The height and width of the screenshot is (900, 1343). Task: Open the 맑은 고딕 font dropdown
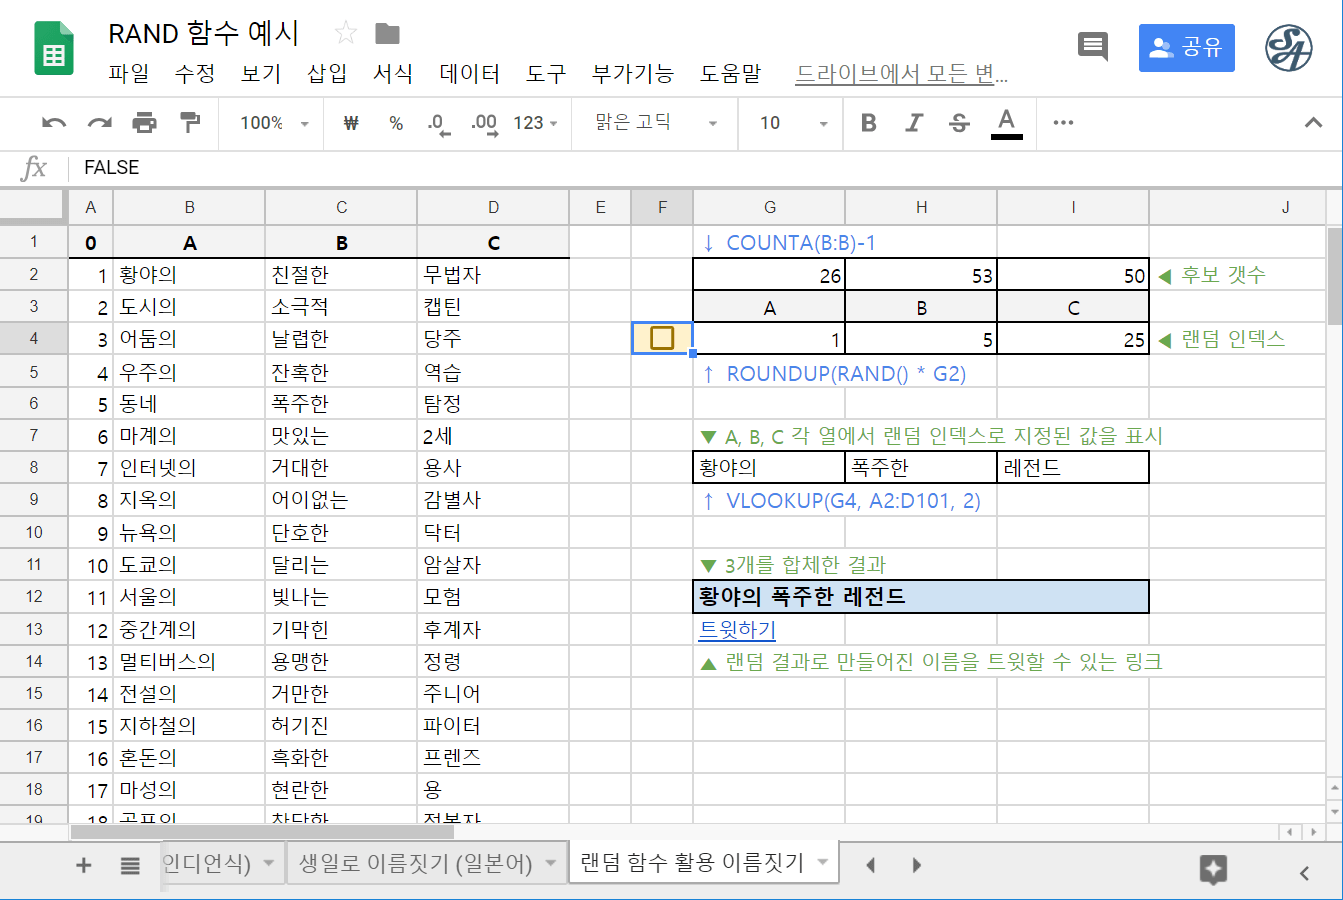pyautogui.click(x=655, y=123)
